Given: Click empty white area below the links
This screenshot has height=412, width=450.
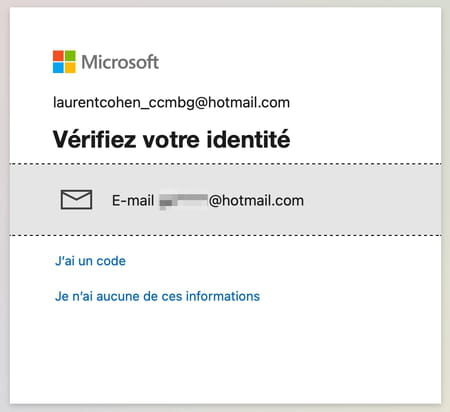Looking at the screenshot, I should [x=225, y=353].
